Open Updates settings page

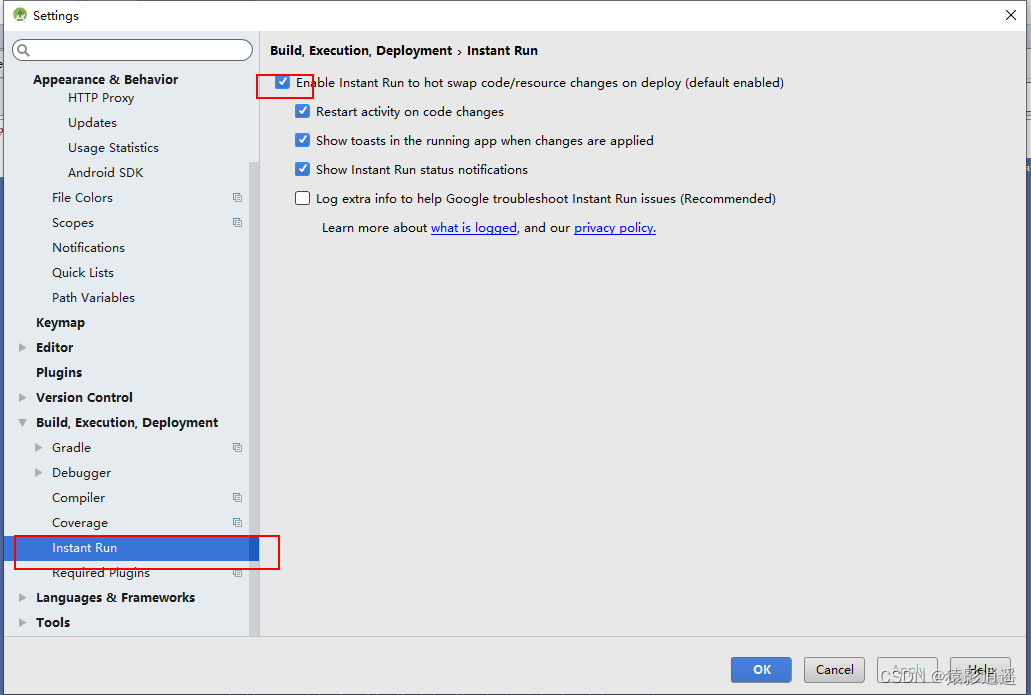pos(92,122)
